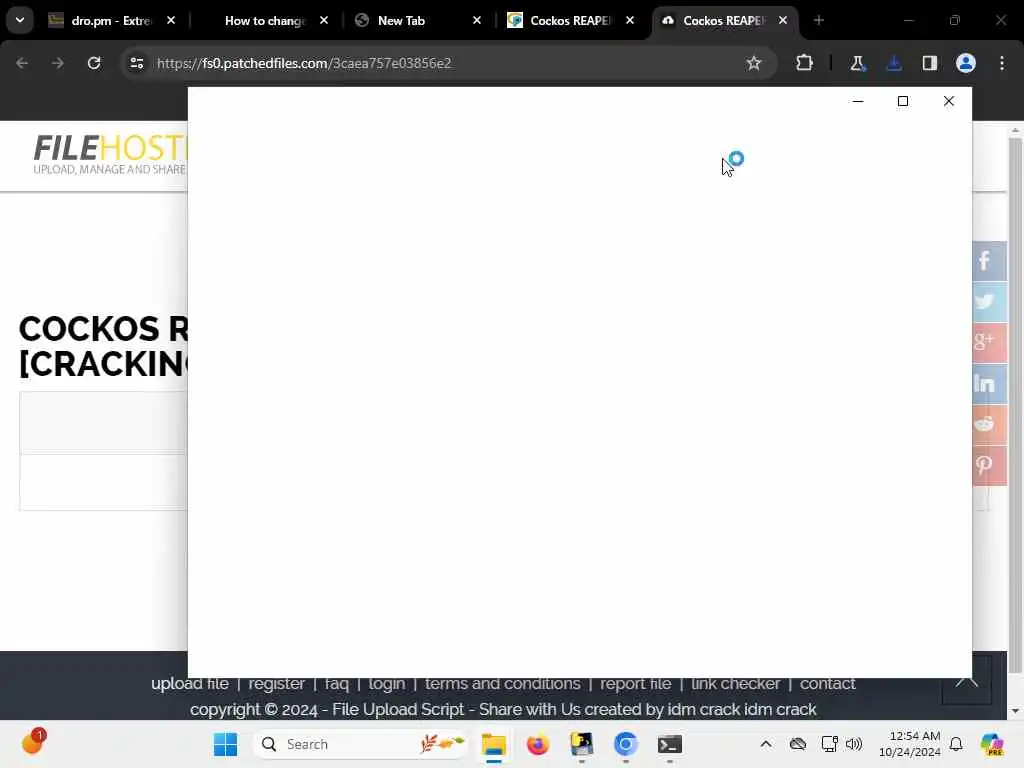Image resolution: width=1024 pixels, height=768 pixels.
Task: Open a new browser tab
Action: coord(818,21)
